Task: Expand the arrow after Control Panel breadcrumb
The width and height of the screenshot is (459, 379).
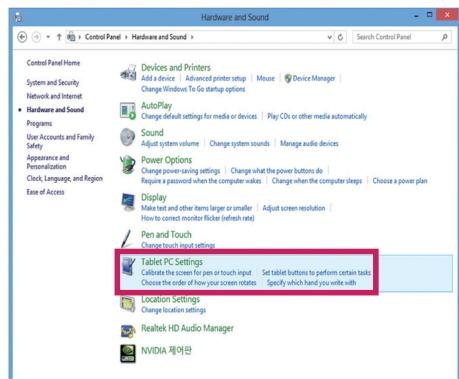Action: pos(126,37)
